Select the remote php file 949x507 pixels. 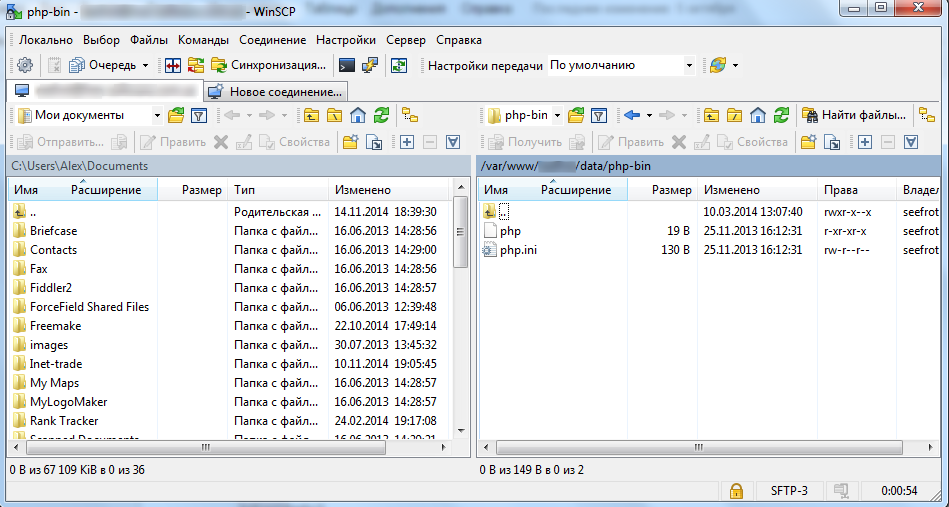(x=510, y=231)
